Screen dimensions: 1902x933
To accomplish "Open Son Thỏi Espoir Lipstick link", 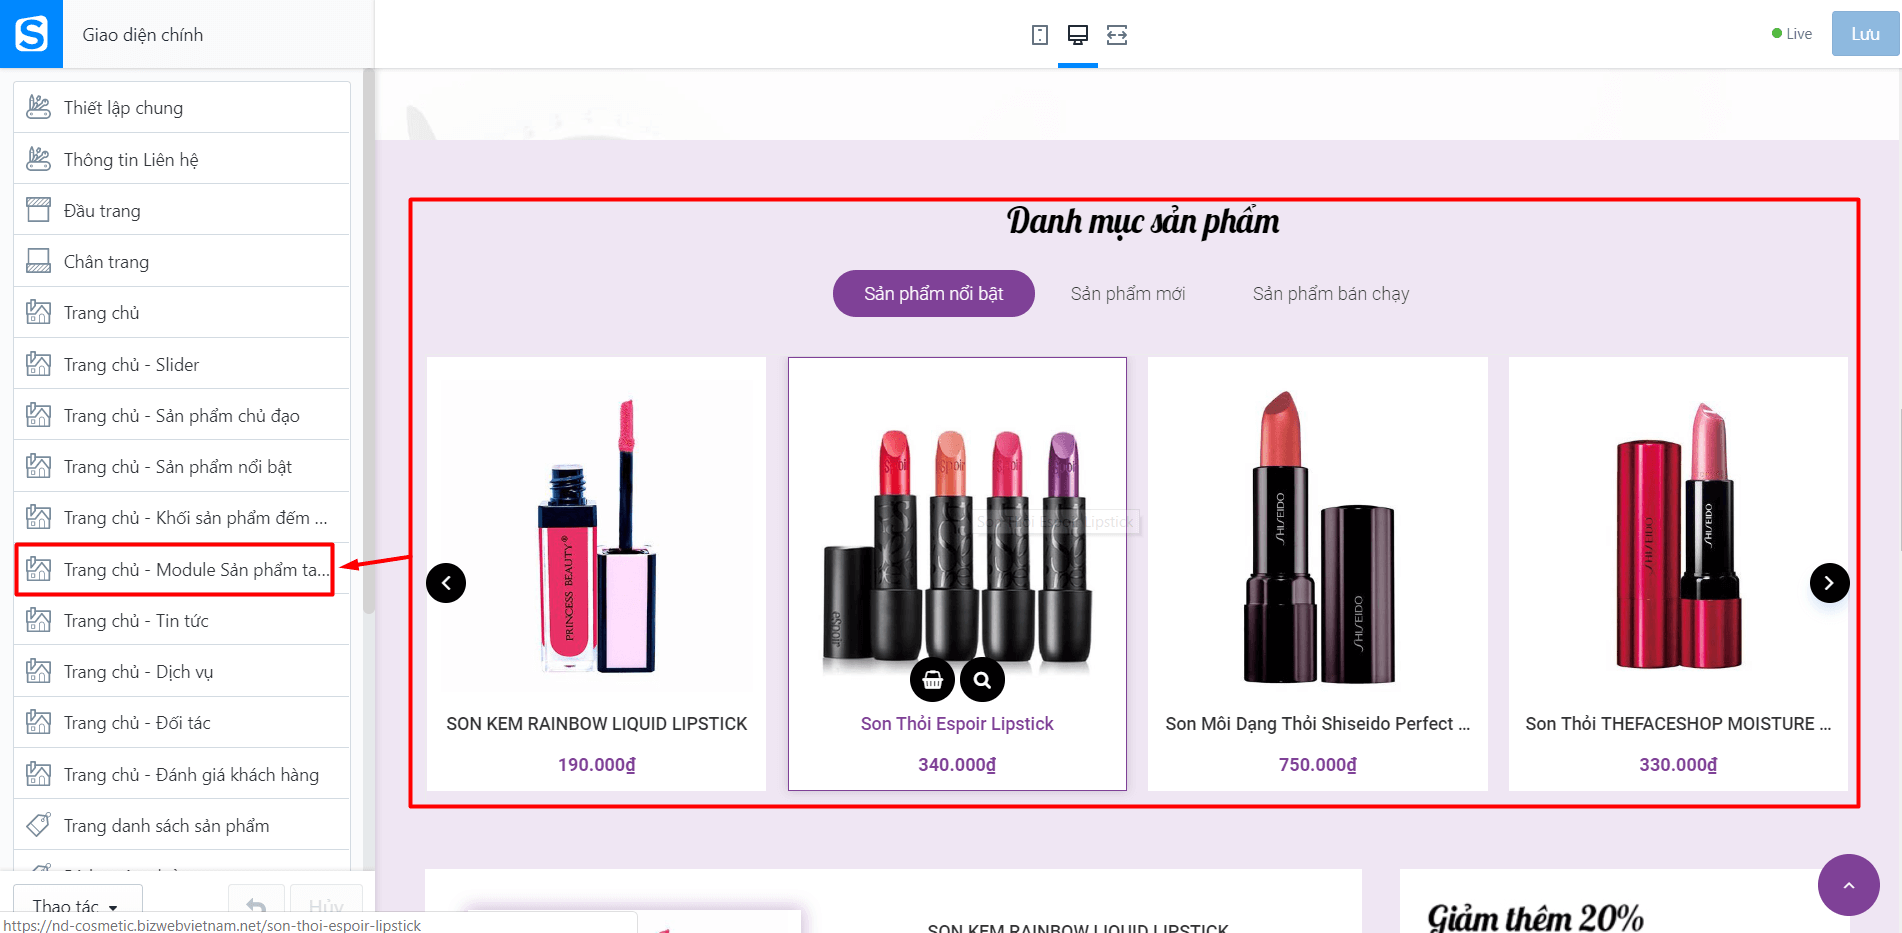I will tap(957, 723).
